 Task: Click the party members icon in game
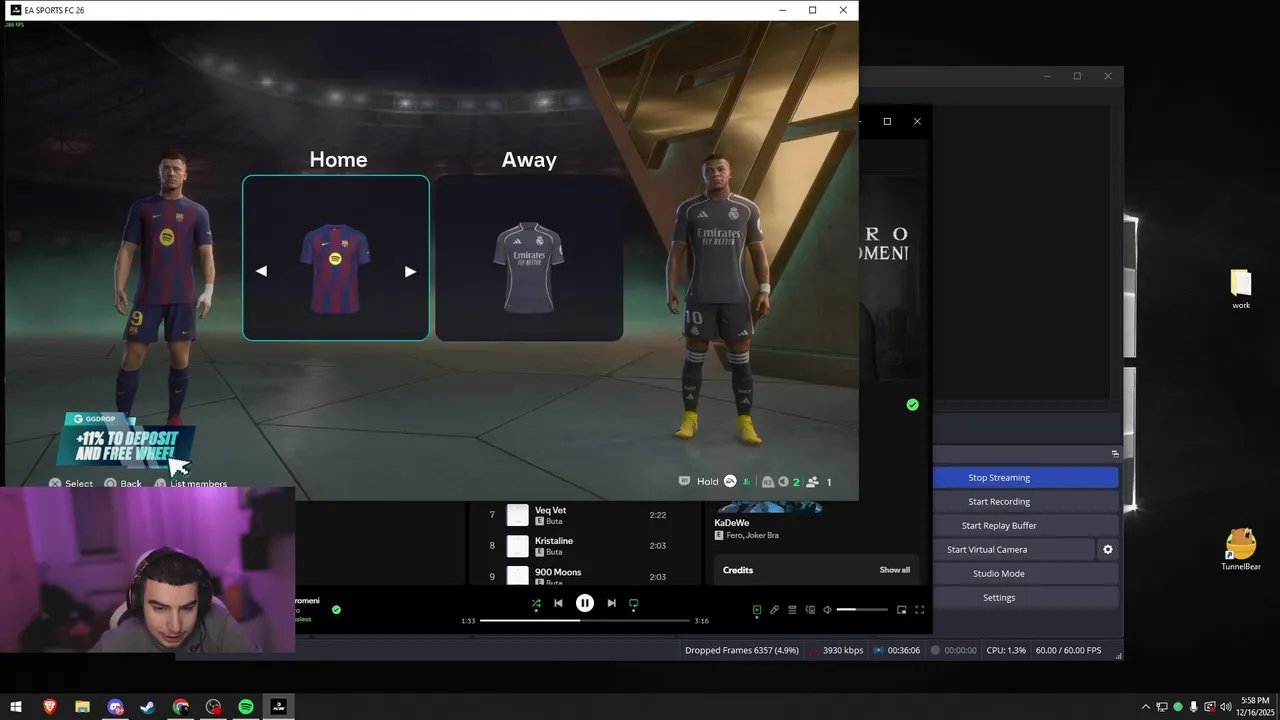[x=813, y=482]
